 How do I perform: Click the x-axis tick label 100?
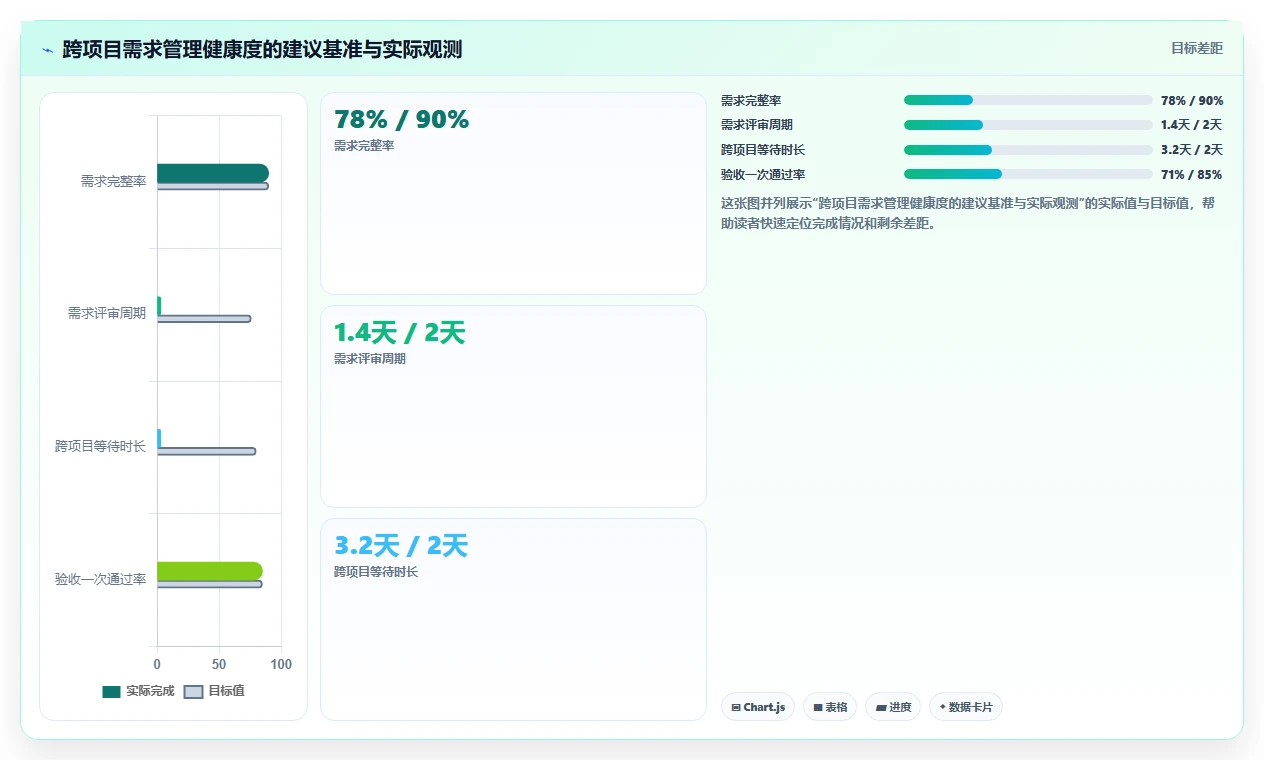(x=281, y=664)
